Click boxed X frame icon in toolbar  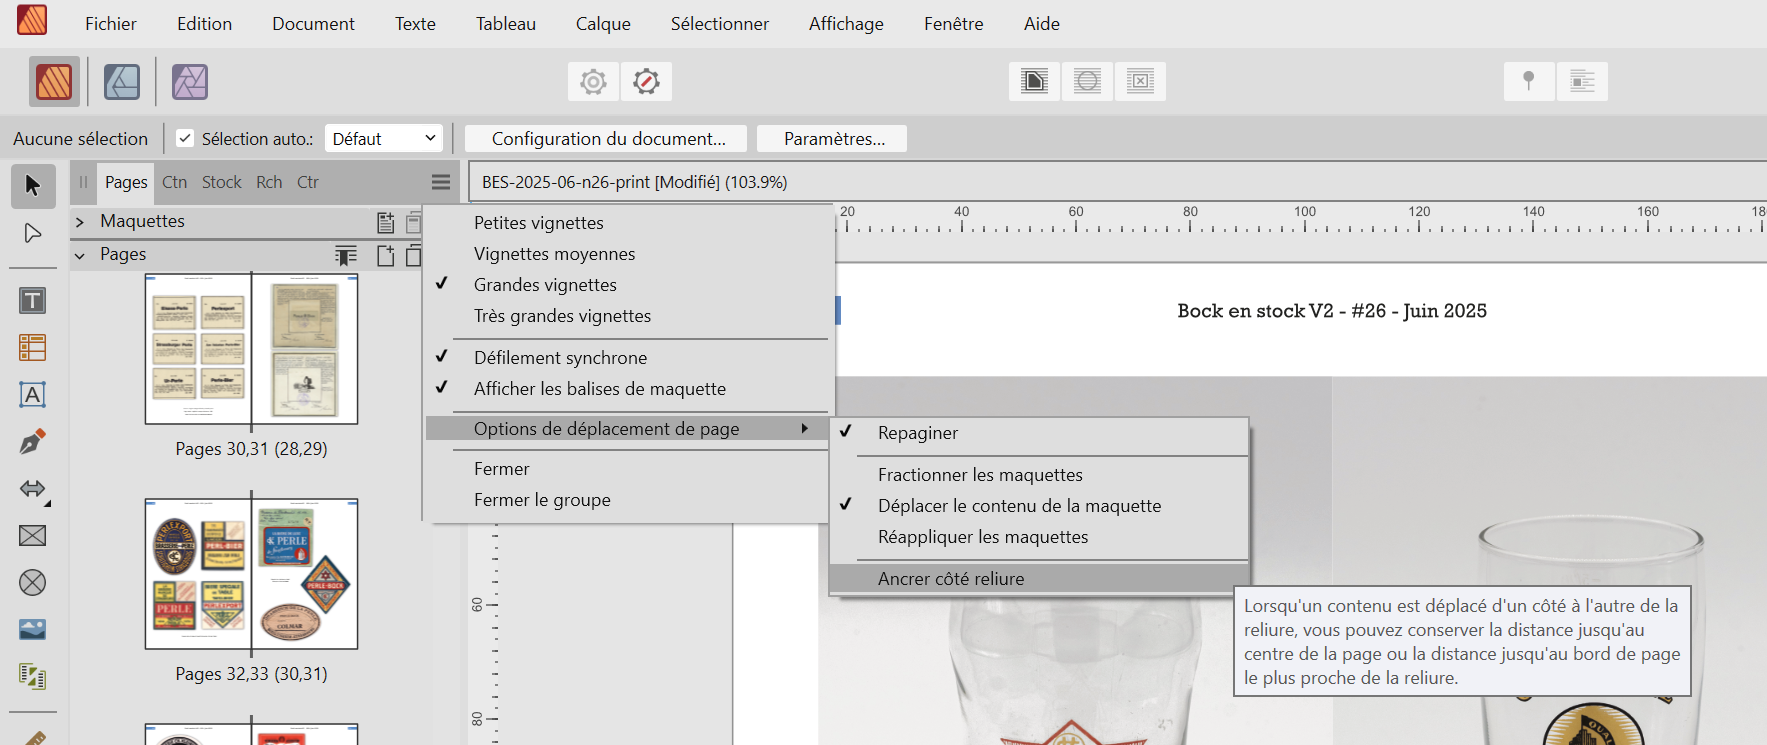click(1141, 81)
